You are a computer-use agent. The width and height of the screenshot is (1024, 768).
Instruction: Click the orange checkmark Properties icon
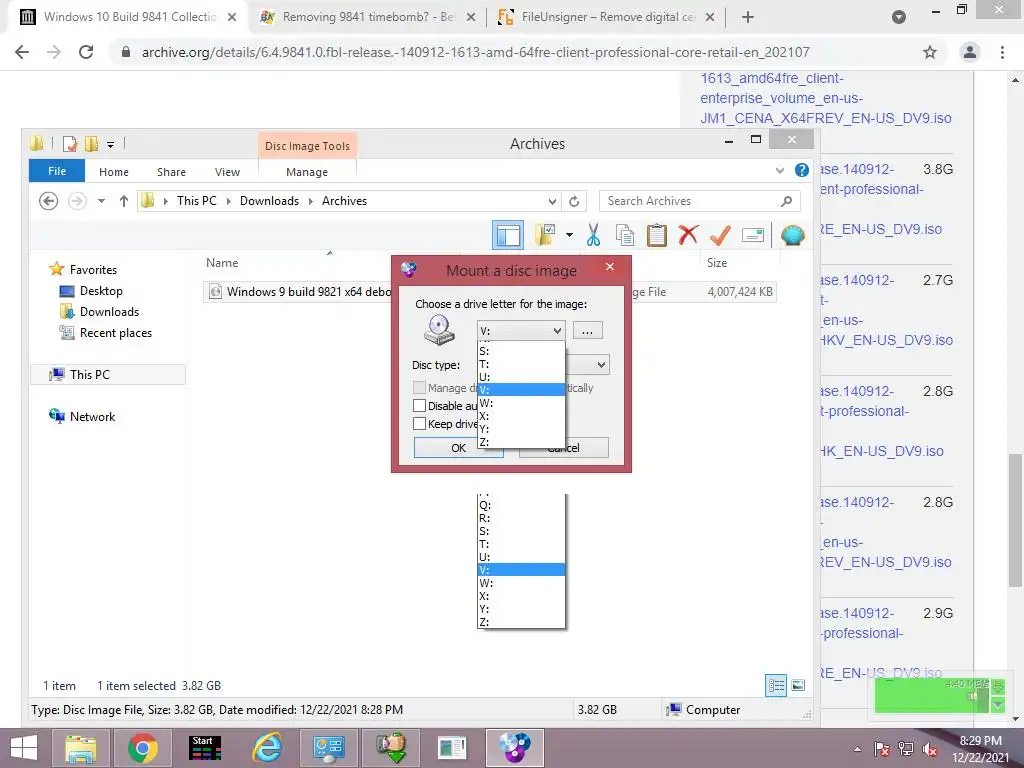[x=720, y=235]
